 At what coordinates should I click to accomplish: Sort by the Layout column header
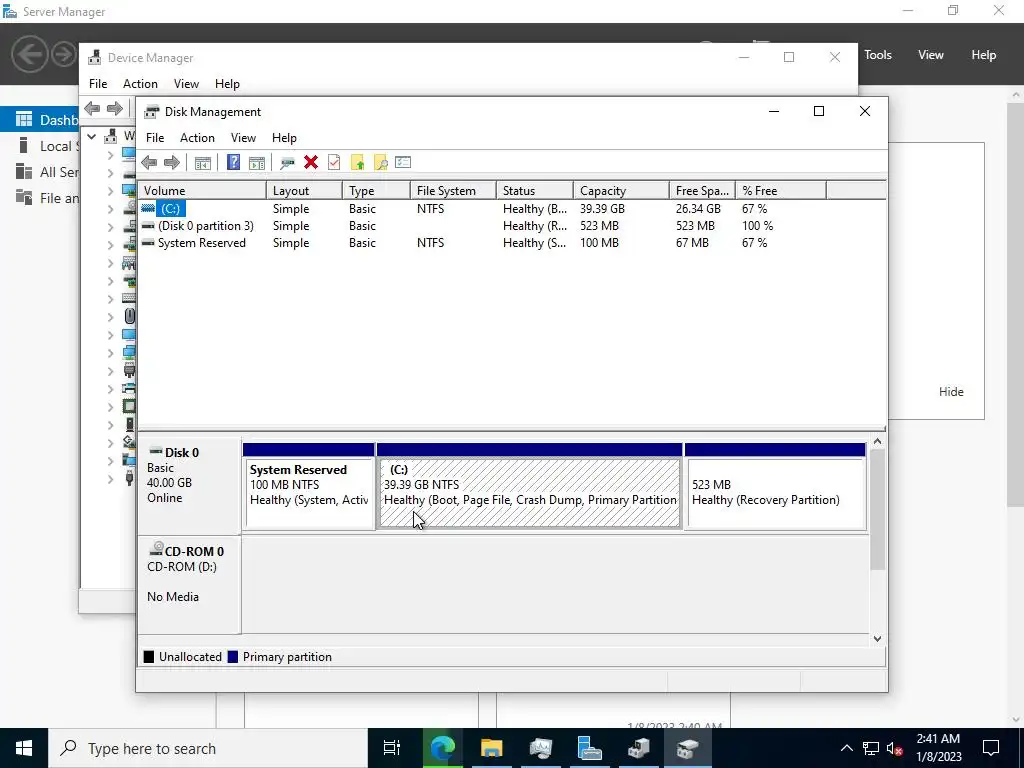coord(304,191)
